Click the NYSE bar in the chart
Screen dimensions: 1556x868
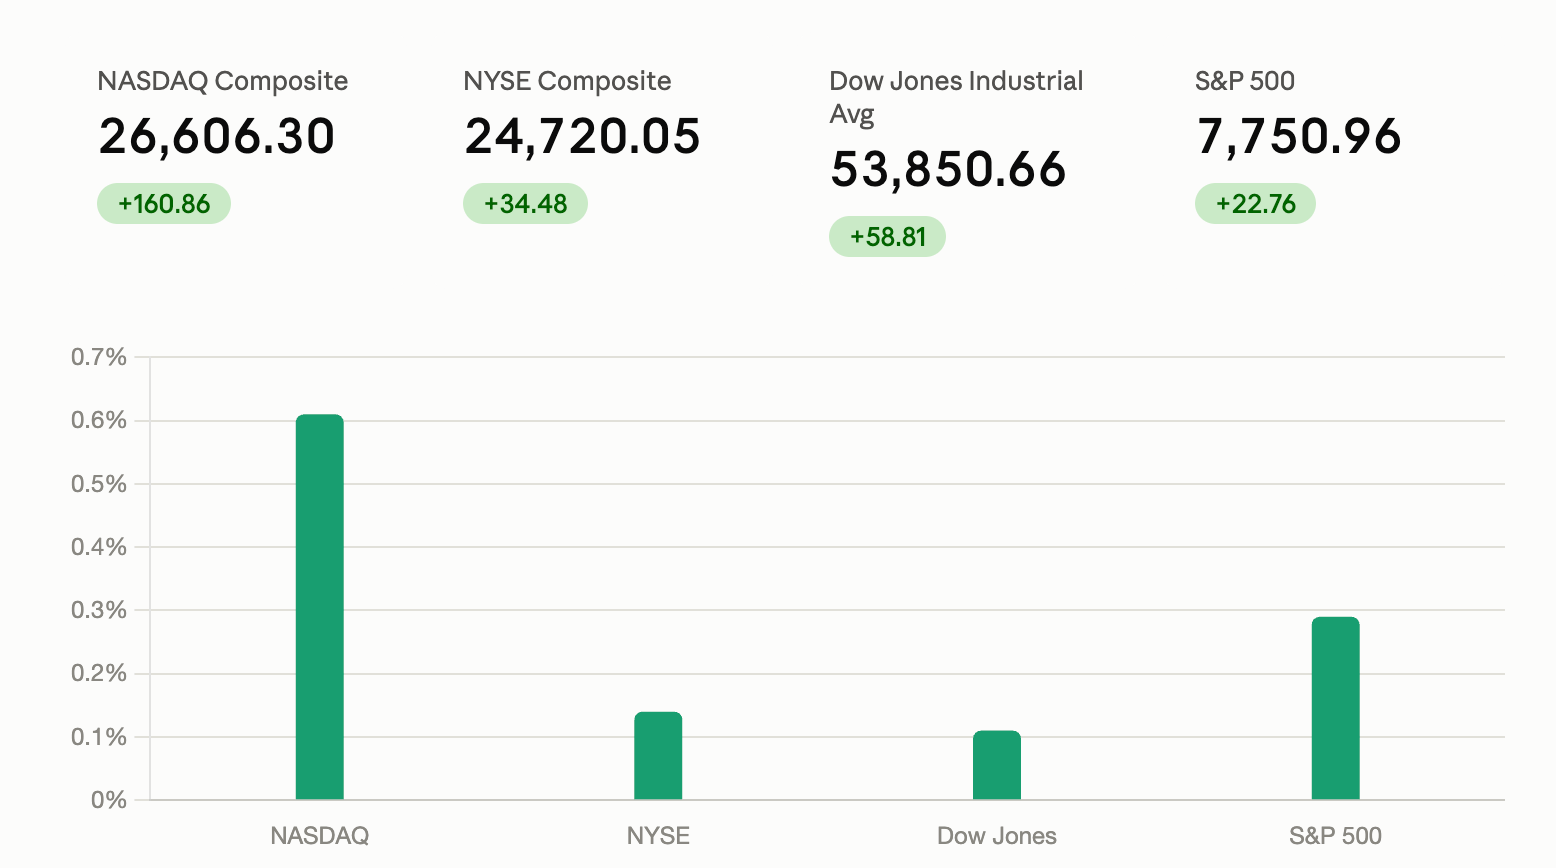coord(658,756)
